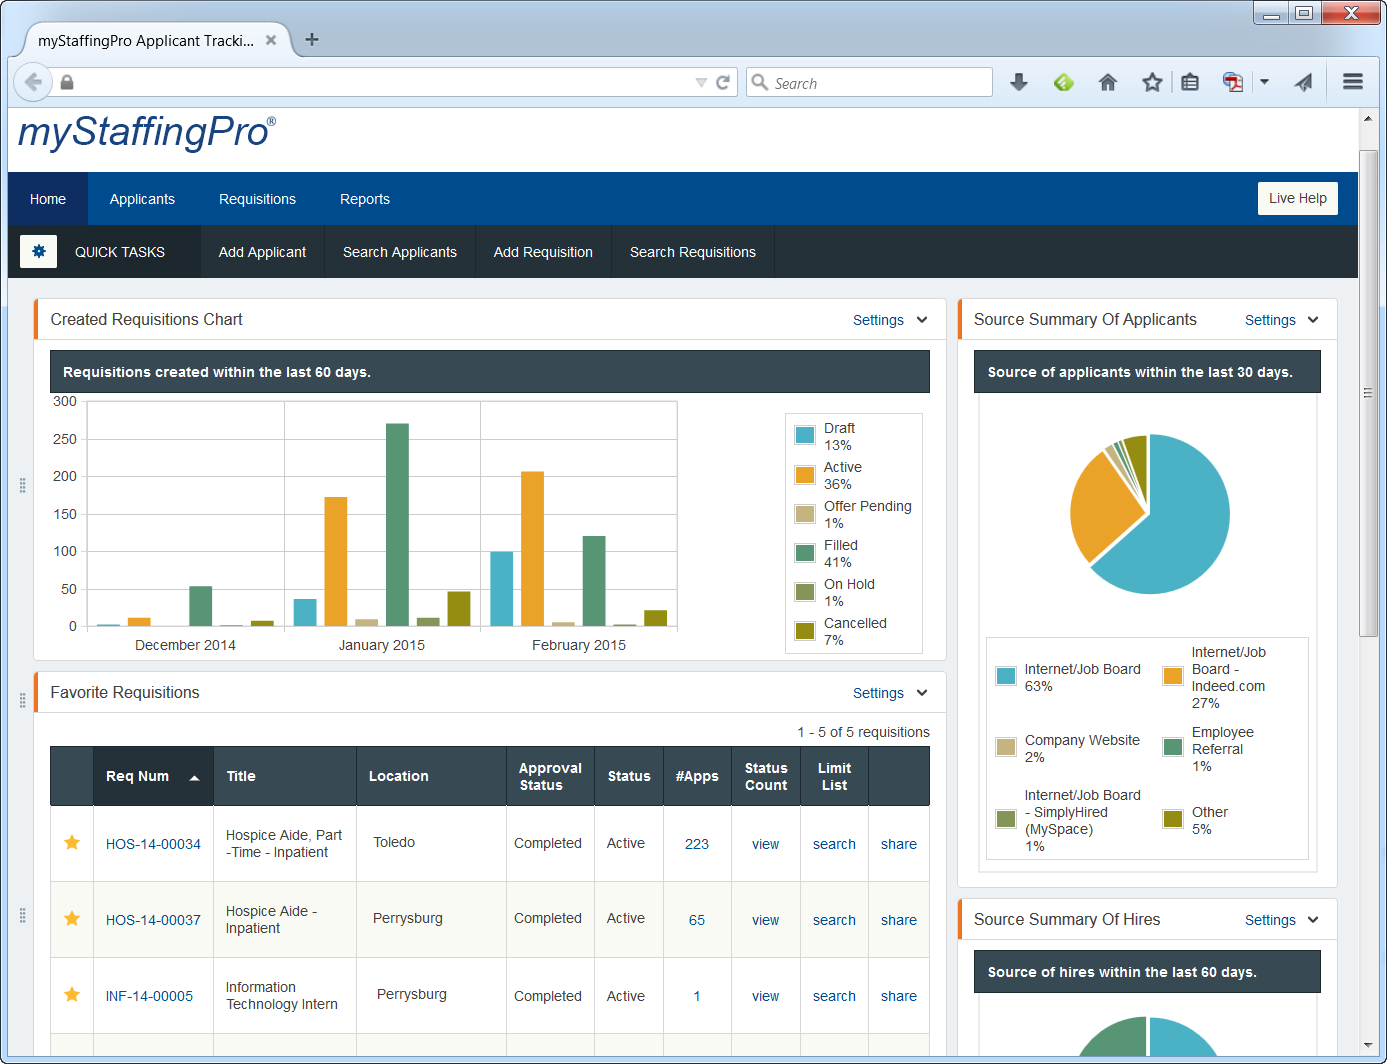
Task: Click the Quick Tasks gear icon
Action: pyautogui.click(x=39, y=251)
